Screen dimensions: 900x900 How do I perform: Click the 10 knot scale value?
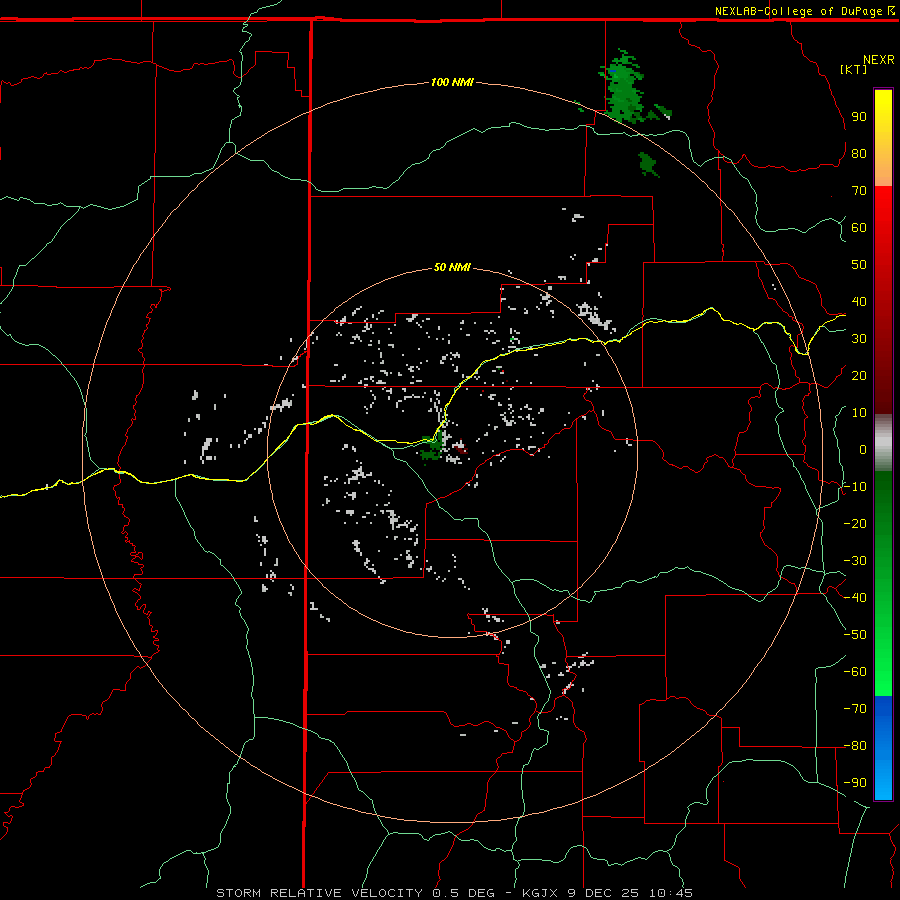[859, 413]
